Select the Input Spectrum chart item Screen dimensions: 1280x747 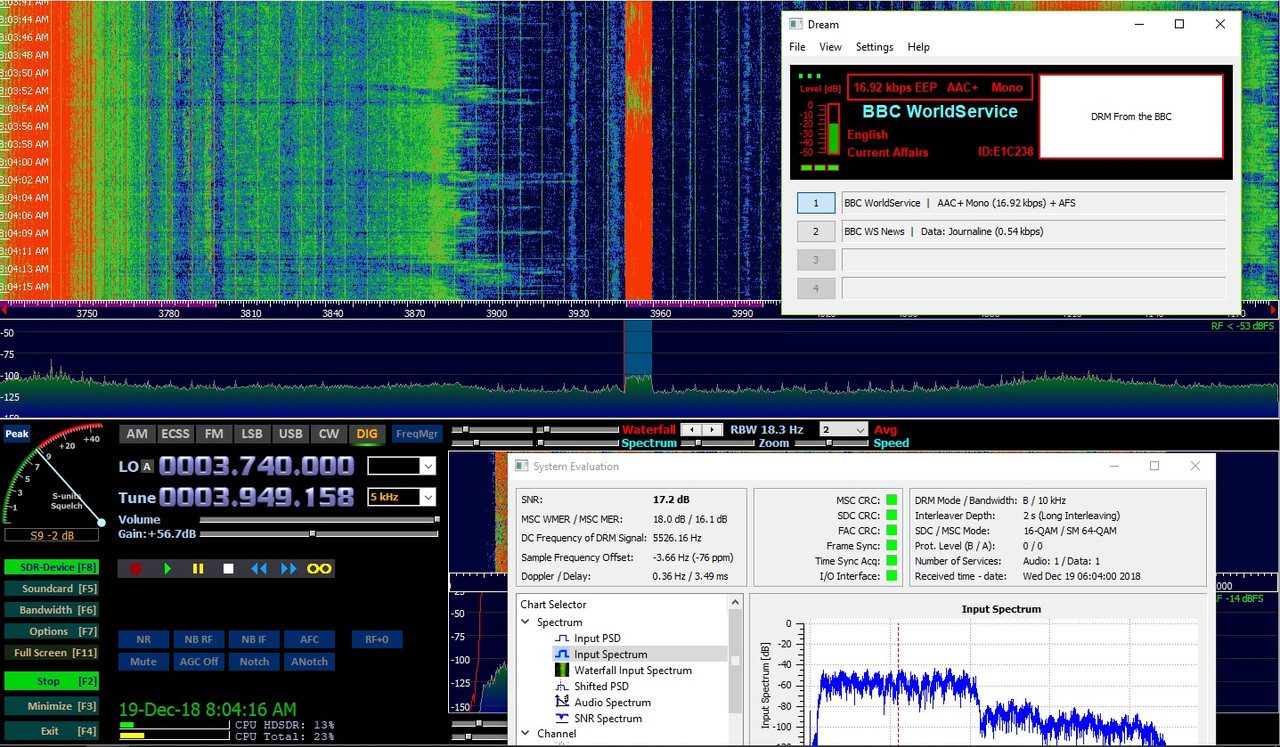[638, 654]
